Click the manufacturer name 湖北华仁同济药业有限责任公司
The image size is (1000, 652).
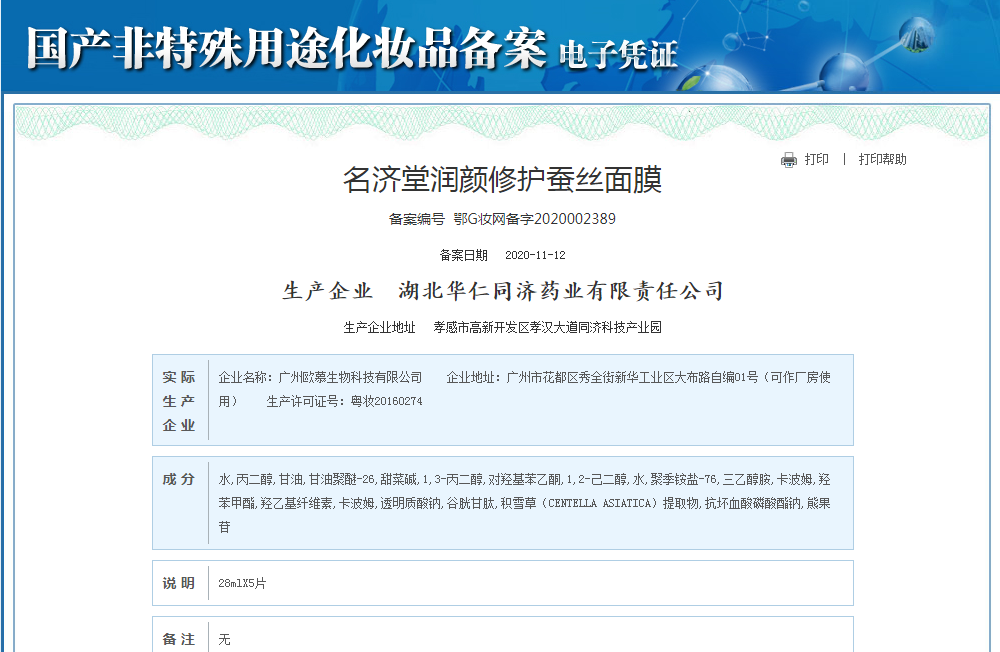click(x=561, y=291)
